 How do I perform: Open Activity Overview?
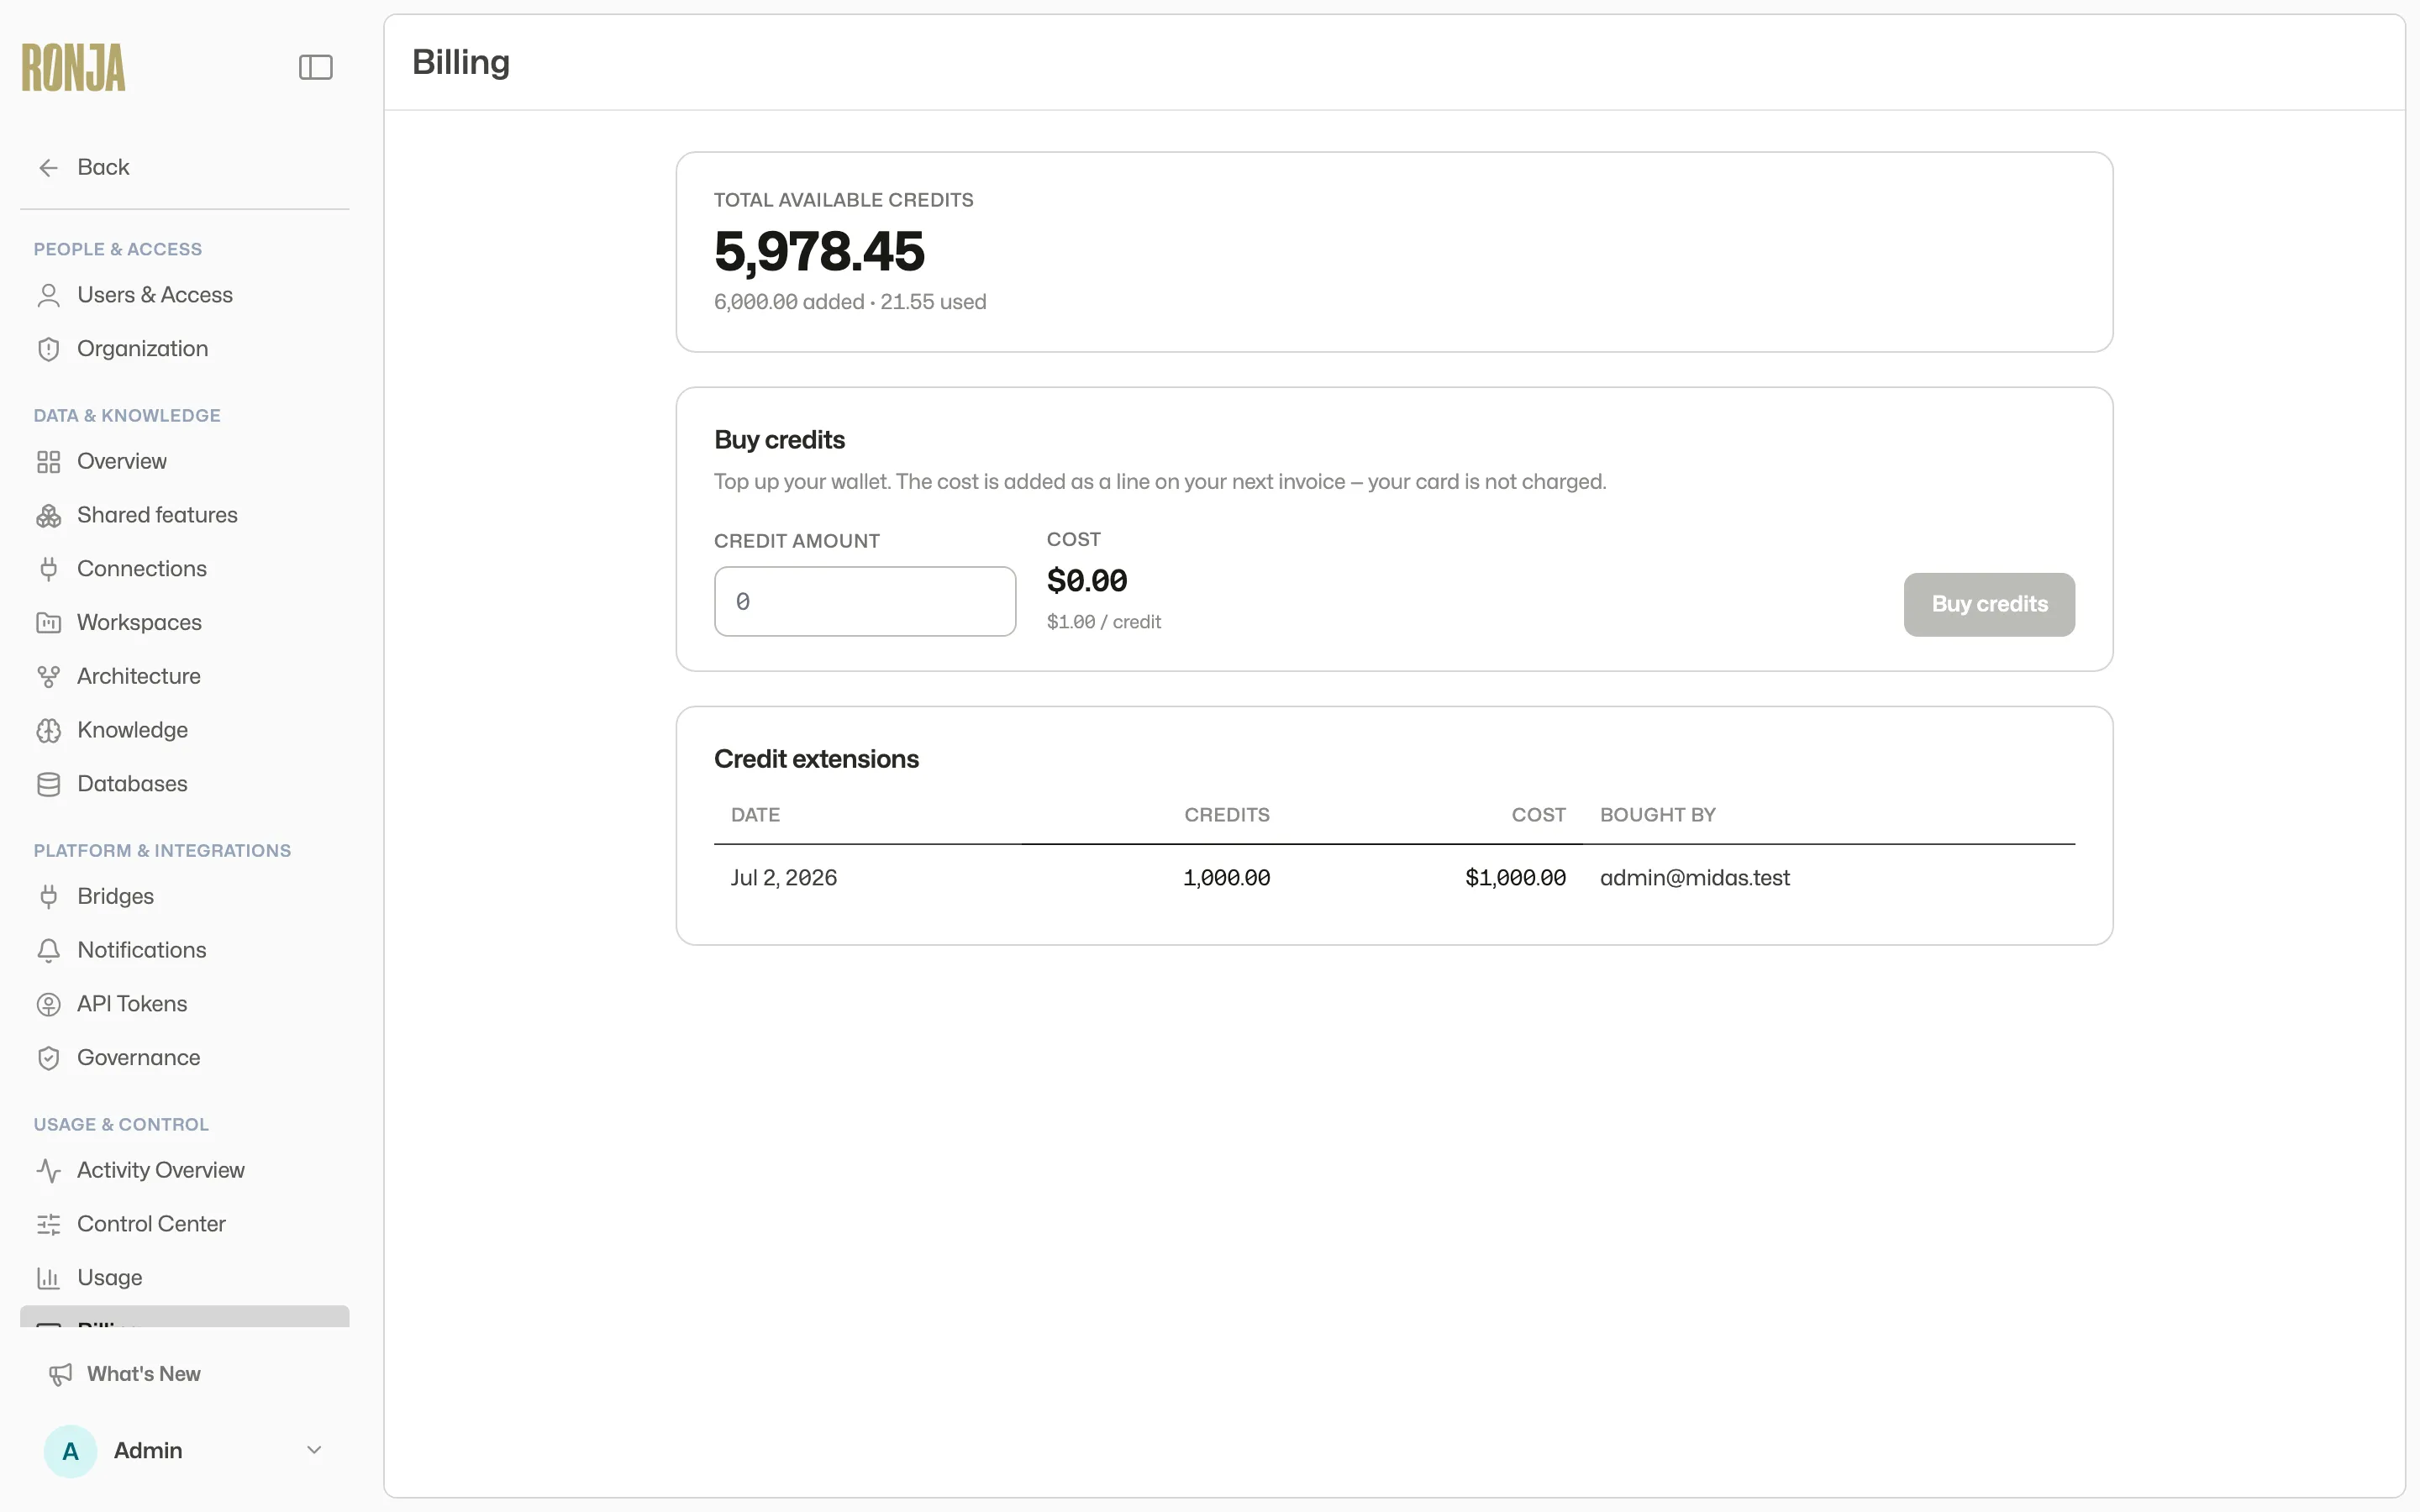pos(184,1171)
